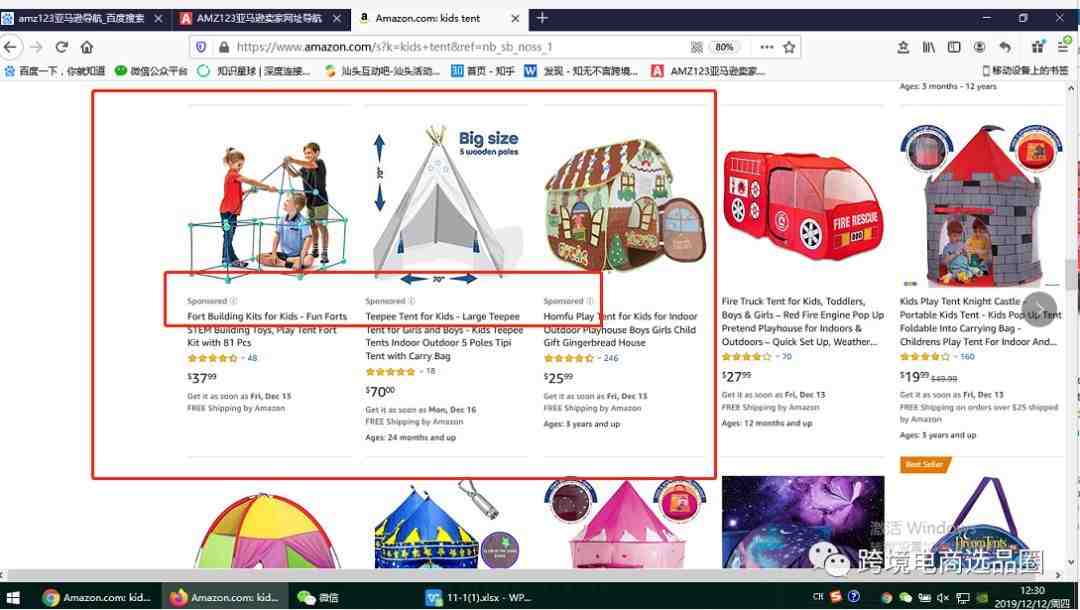The width and height of the screenshot is (1080, 610).
Task: Reload the page with the refresh icon
Action: pos(61,47)
